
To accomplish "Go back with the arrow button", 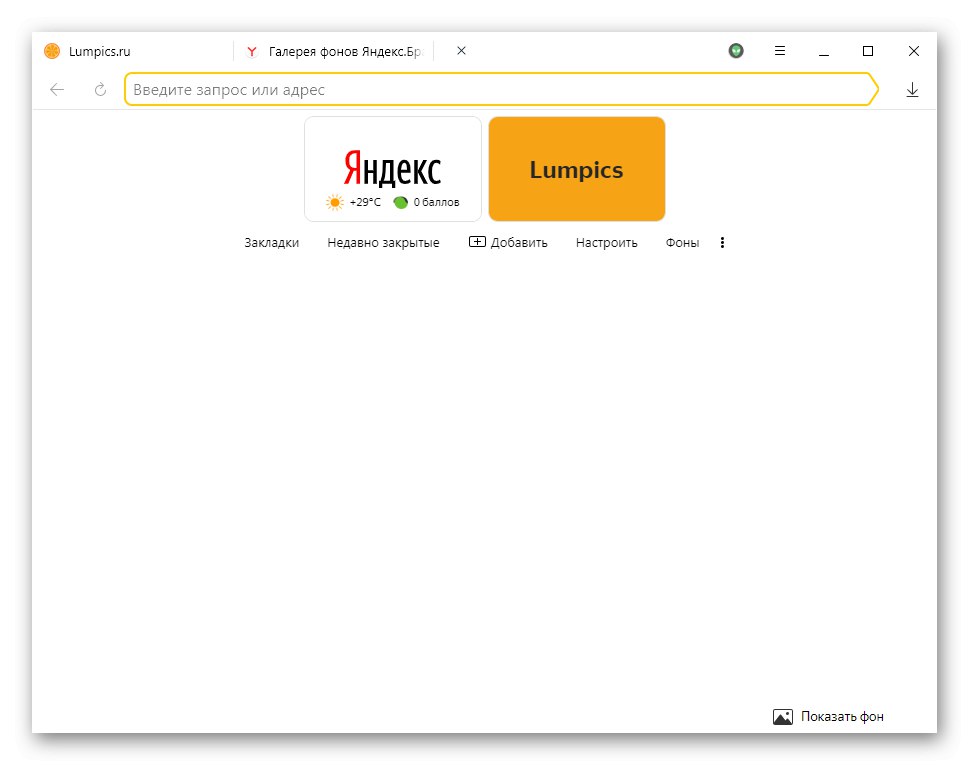I will 57,90.
